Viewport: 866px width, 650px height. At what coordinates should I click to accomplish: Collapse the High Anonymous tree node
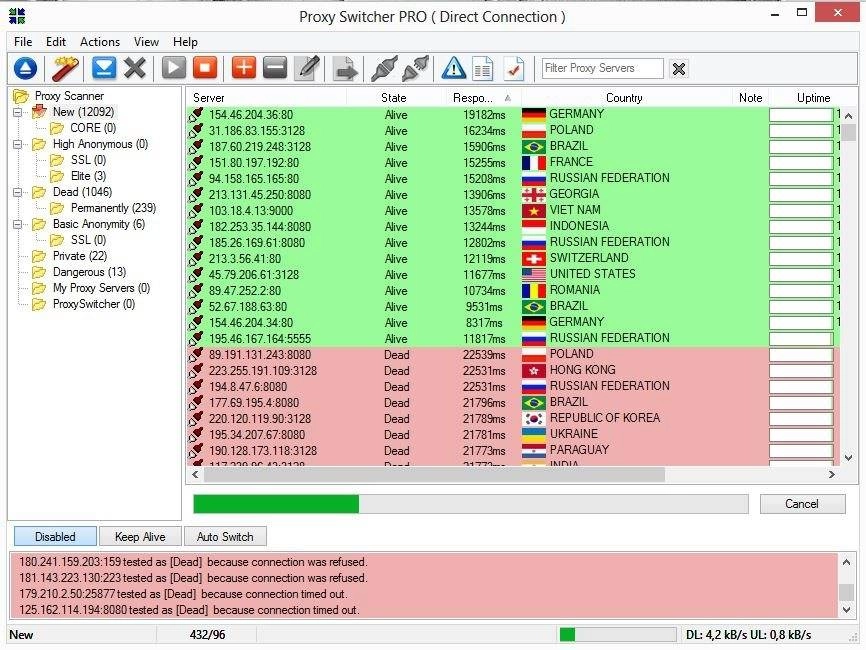tap(18, 144)
